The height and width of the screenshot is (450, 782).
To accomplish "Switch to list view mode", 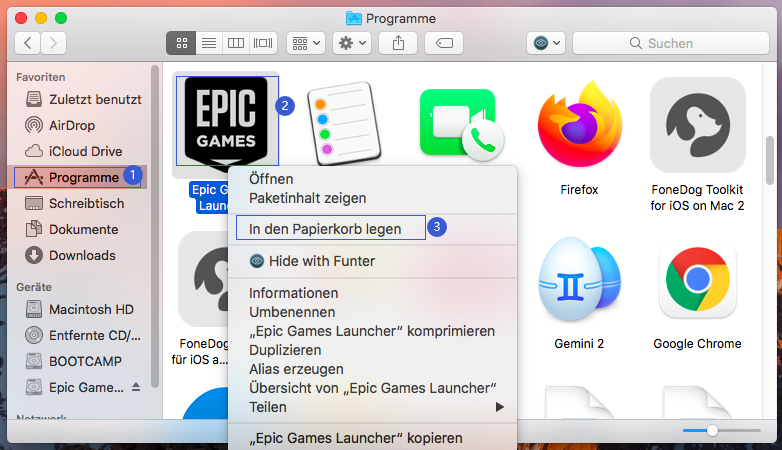I will 209,43.
